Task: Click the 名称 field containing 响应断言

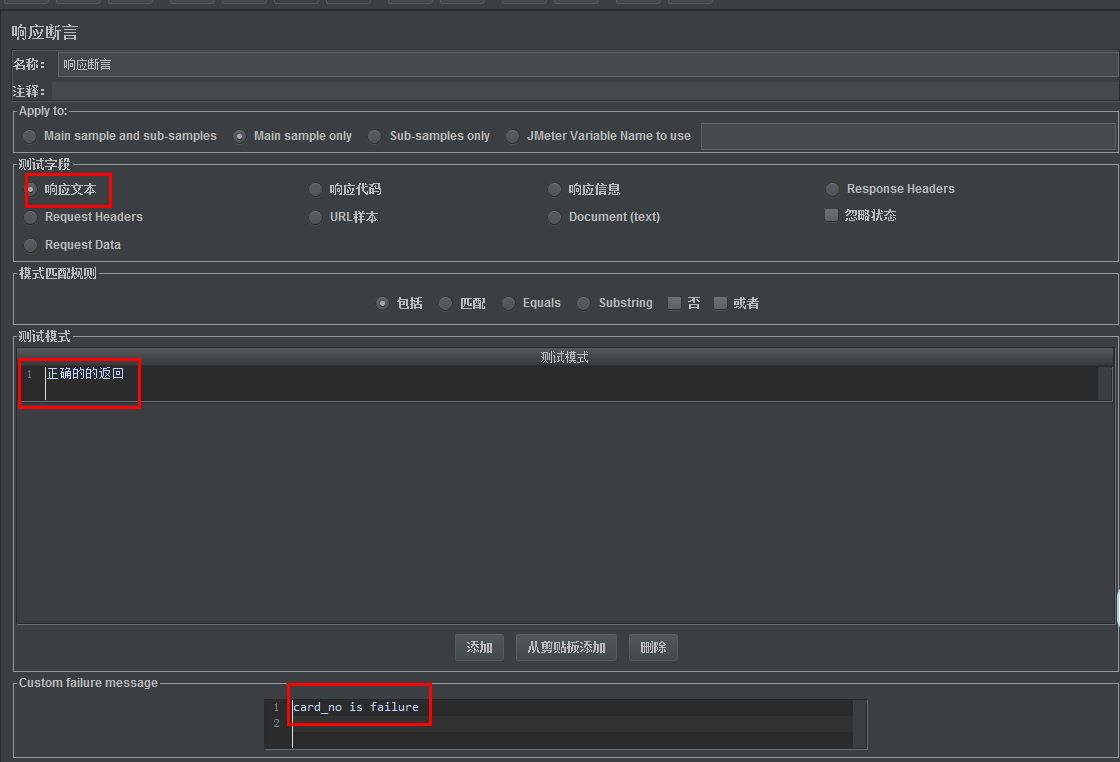Action: point(588,64)
